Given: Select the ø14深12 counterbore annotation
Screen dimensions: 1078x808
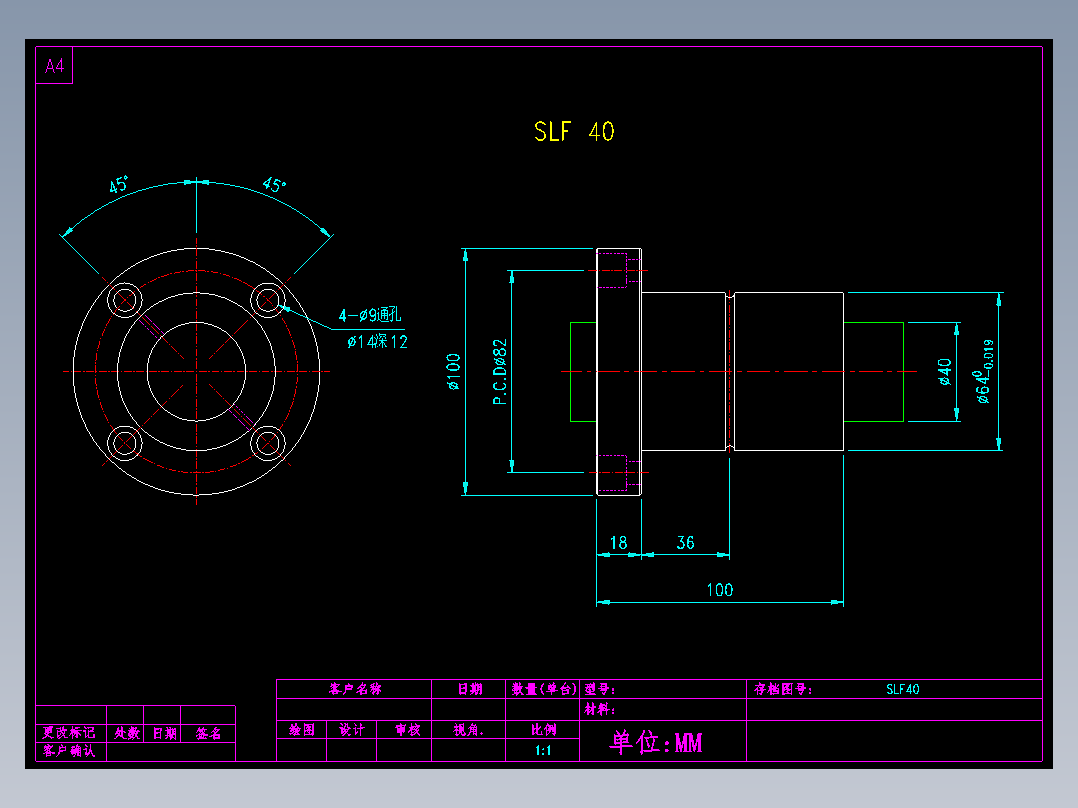Looking at the screenshot, I should click(x=377, y=341).
